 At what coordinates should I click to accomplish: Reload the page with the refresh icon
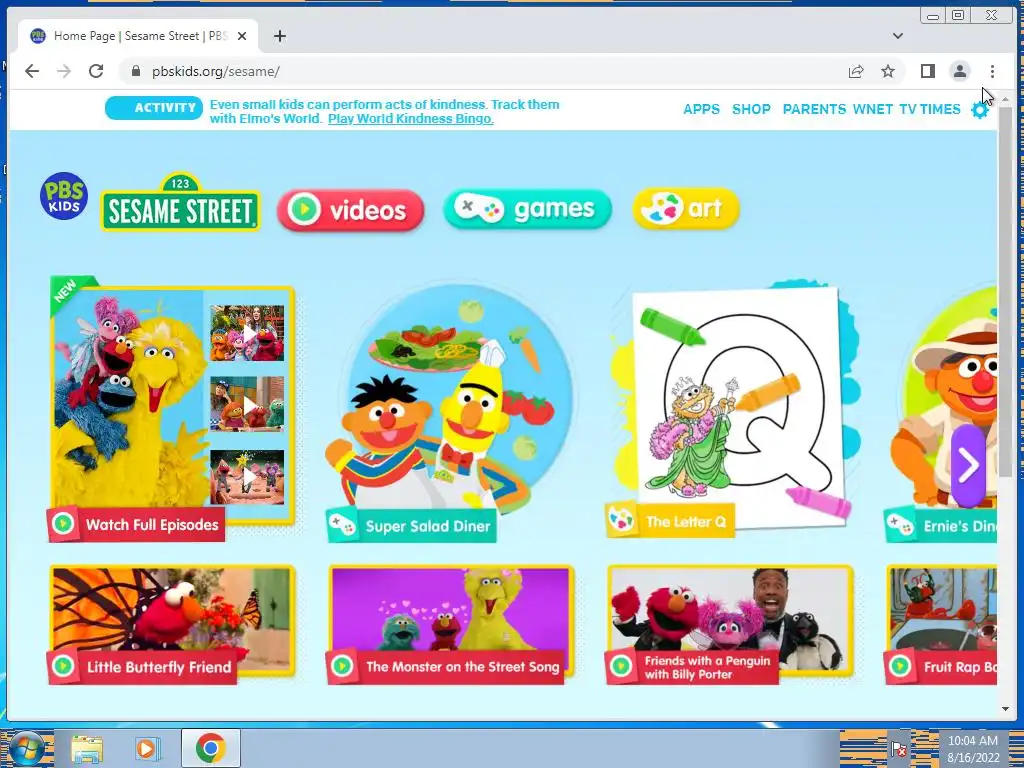click(x=96, y=71)
